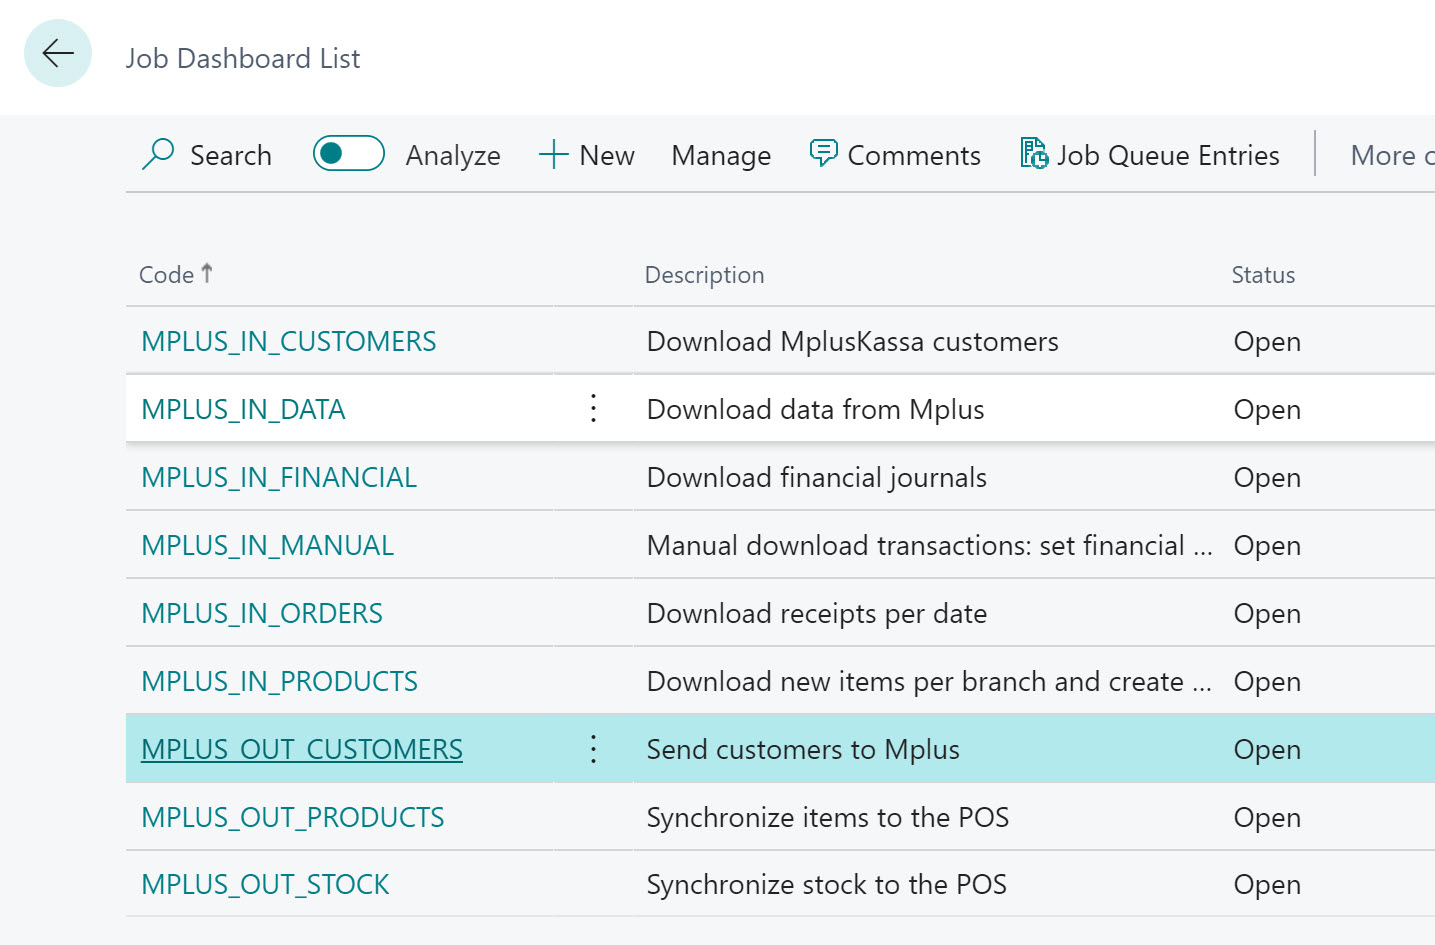Screen dimensions: 1435x945
Task: Select 'Download data from Mplus' cell
Action: click(815, 409)
